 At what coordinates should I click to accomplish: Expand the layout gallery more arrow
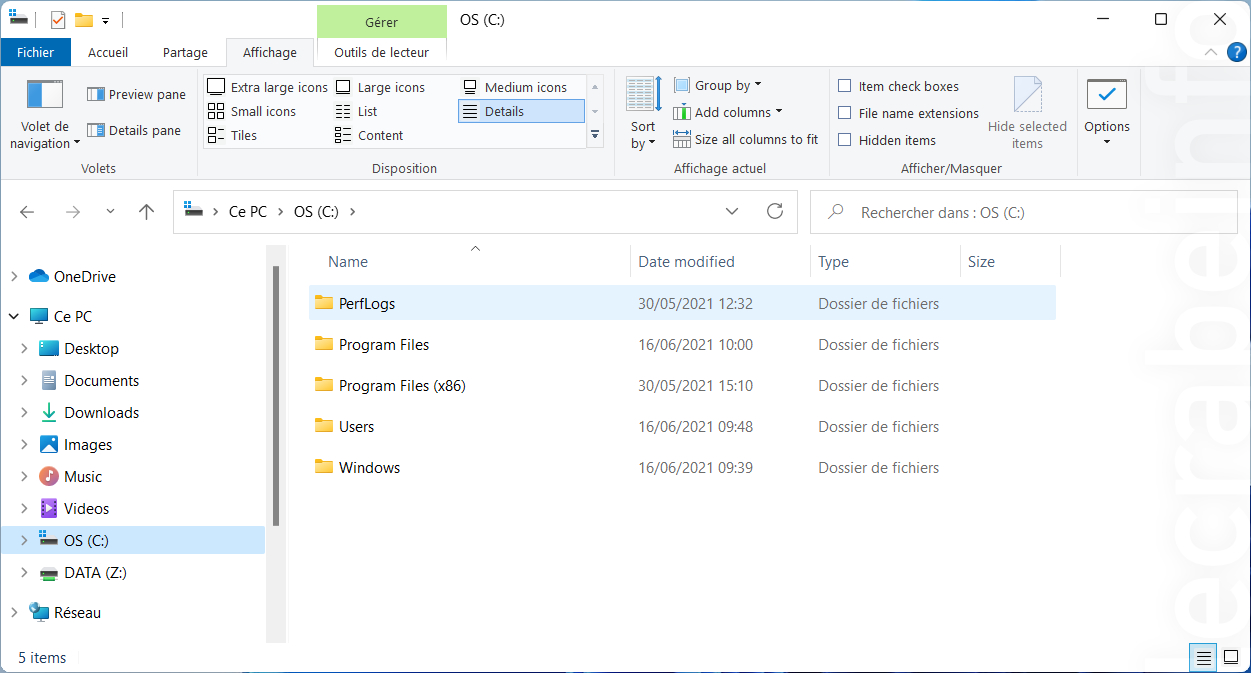[595, 134]
